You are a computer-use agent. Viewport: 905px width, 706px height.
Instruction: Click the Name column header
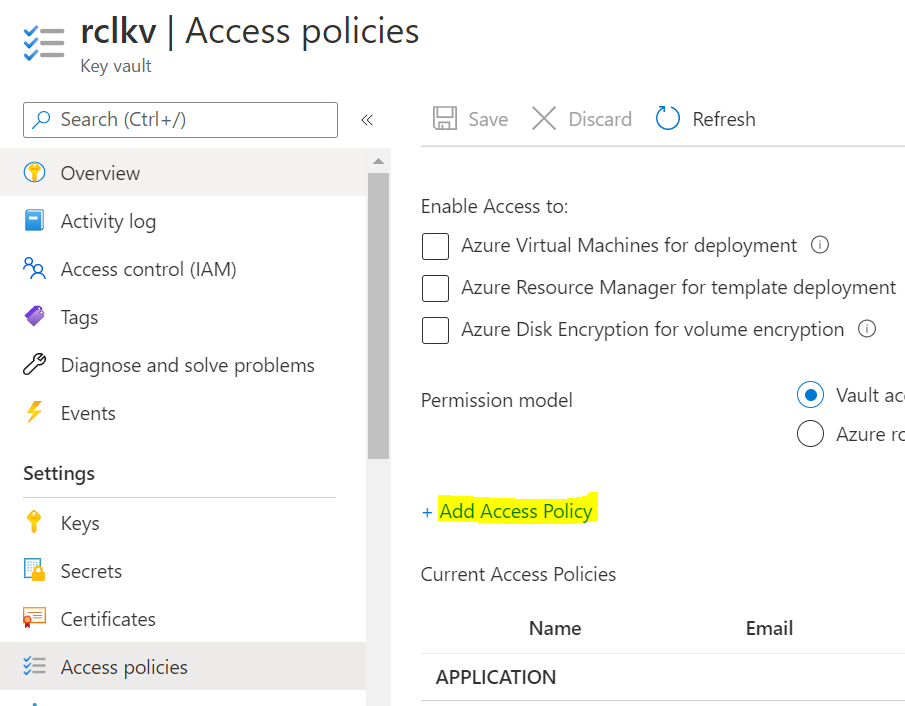555,627
